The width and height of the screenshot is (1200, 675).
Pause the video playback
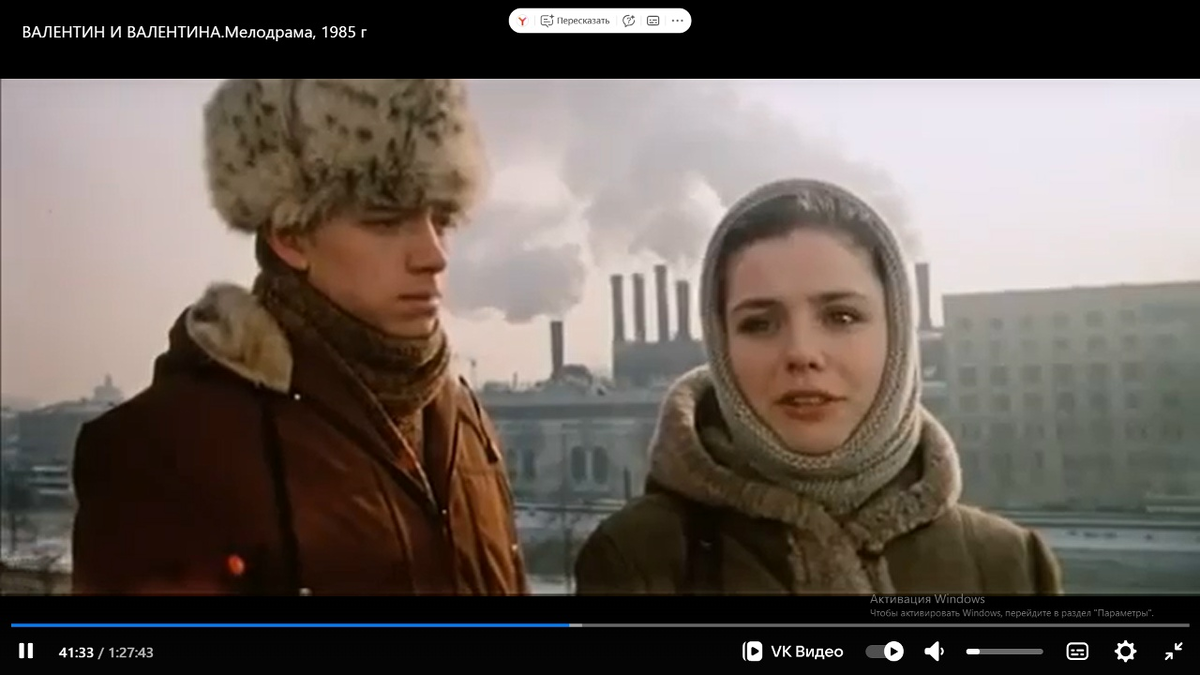26,651
